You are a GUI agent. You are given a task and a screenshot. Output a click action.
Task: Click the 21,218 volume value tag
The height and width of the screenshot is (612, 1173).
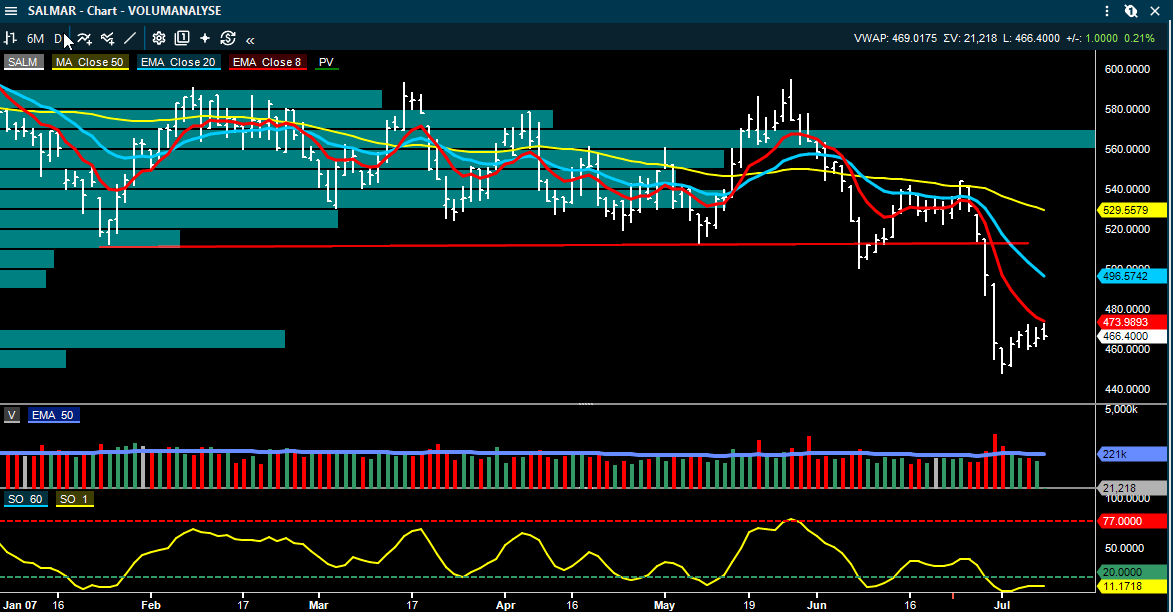pyautogui.click(x=1131, y=488)
